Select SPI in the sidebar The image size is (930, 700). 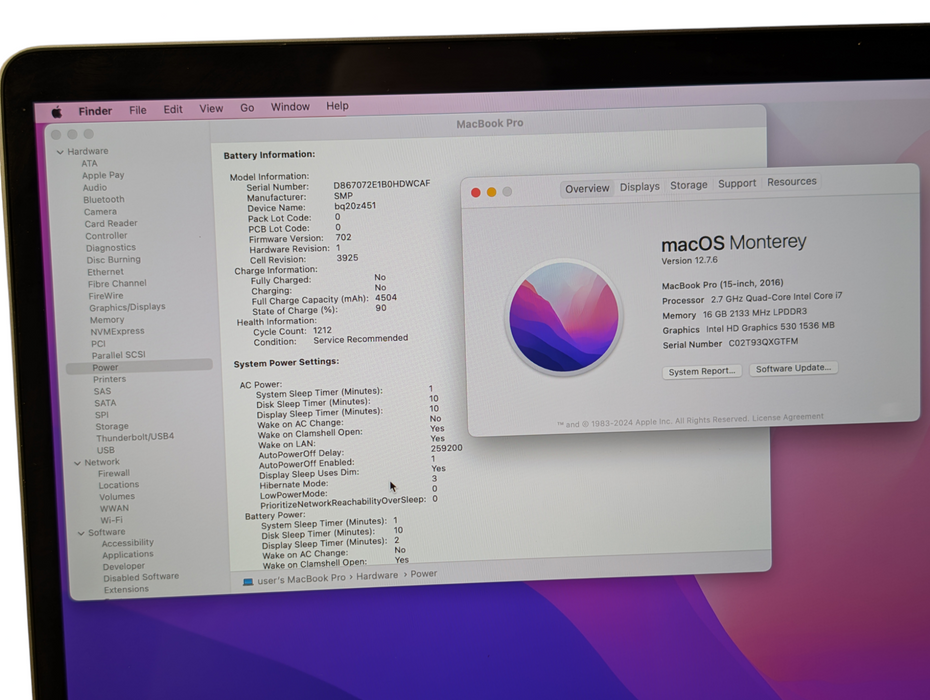[101, 415]
